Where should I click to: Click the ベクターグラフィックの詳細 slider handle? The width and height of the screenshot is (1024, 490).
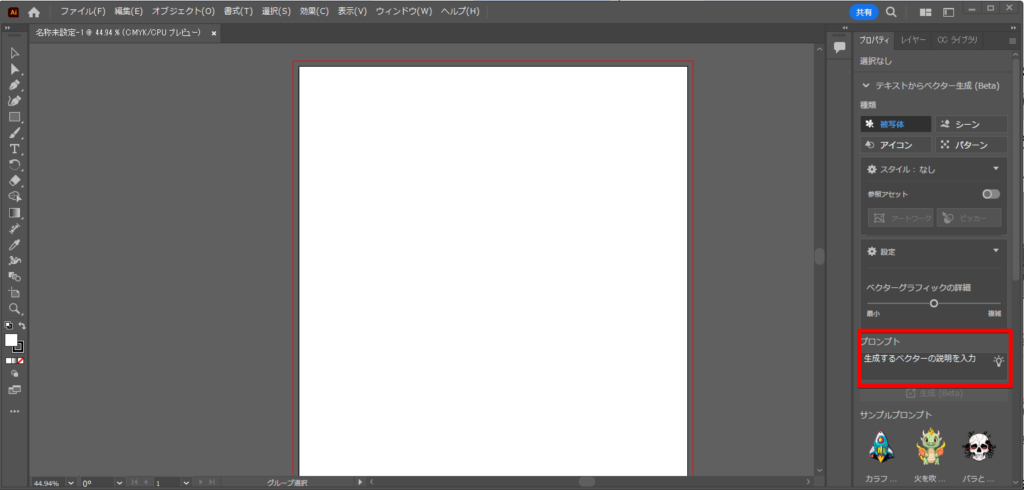tap(934, 303)
